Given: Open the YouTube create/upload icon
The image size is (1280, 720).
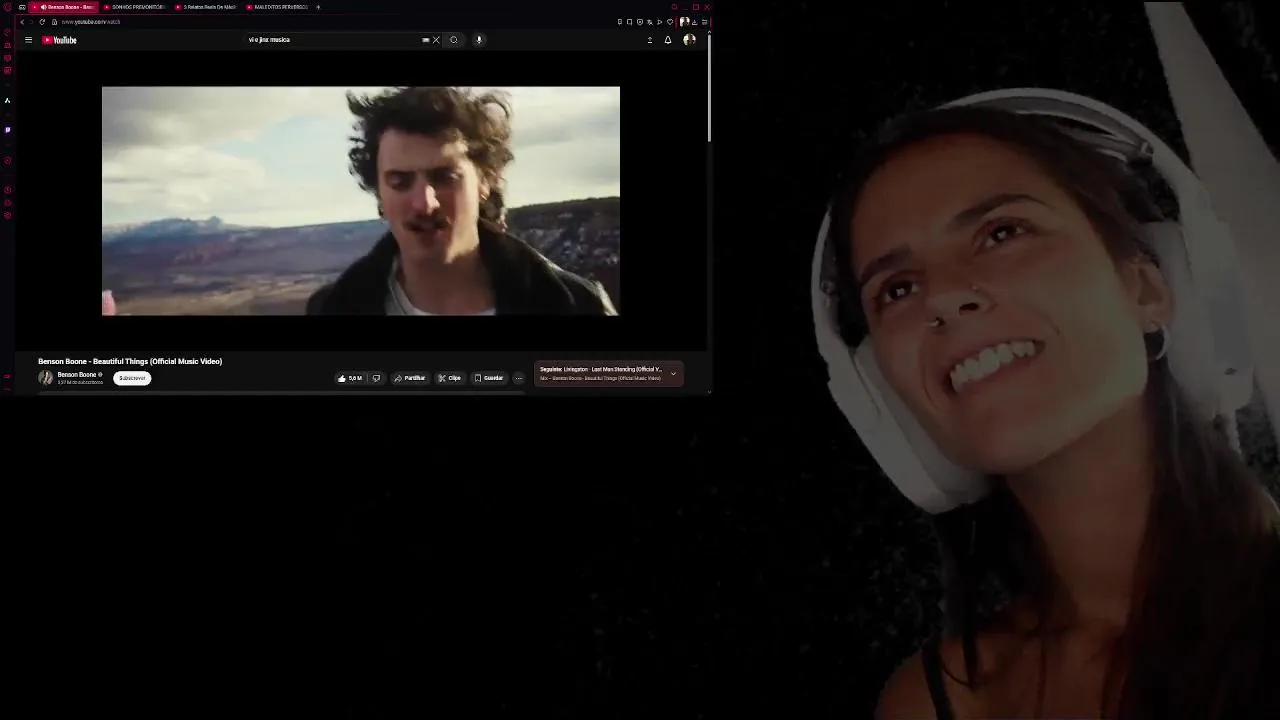Looking at the screenshot, I should click(x=650, y=40).
